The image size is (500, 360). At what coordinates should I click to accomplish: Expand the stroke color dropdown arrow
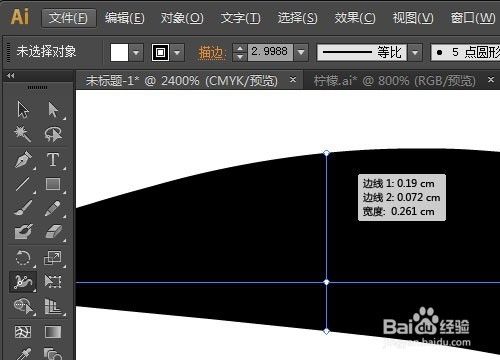[177, 53]
